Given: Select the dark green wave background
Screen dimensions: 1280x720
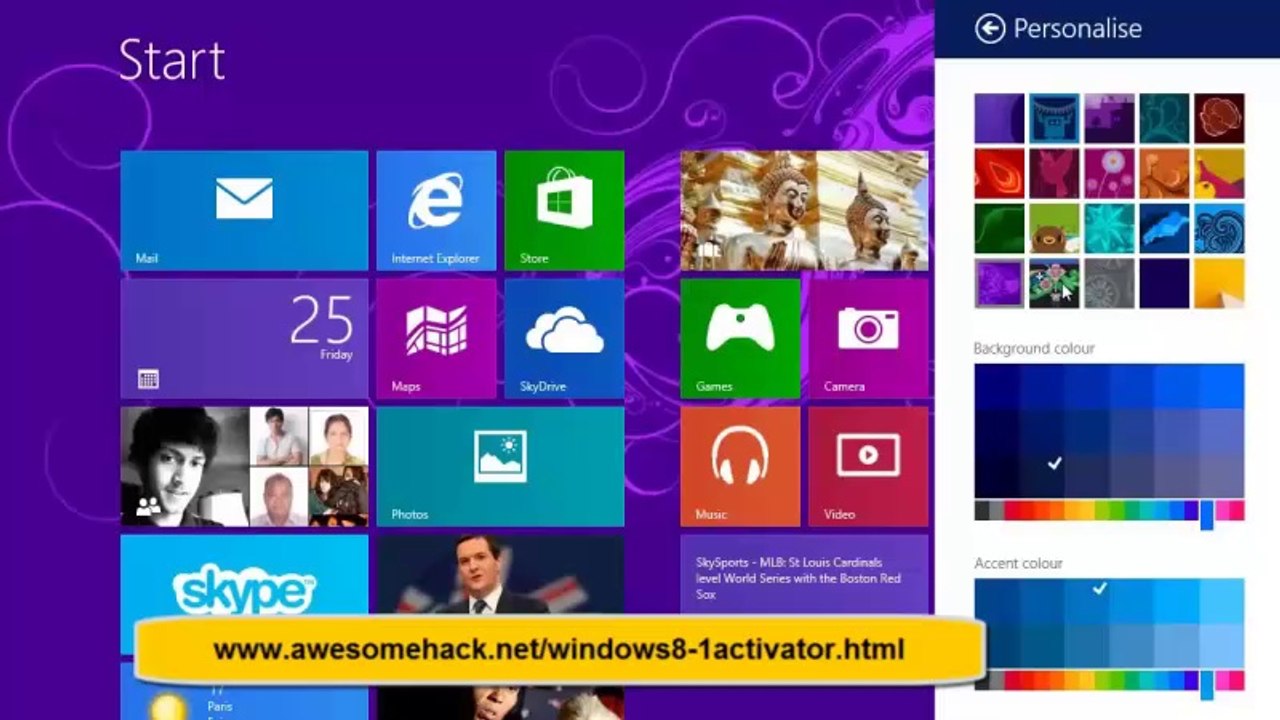Looking at the screenshot, I should [x=1000, y=229].
